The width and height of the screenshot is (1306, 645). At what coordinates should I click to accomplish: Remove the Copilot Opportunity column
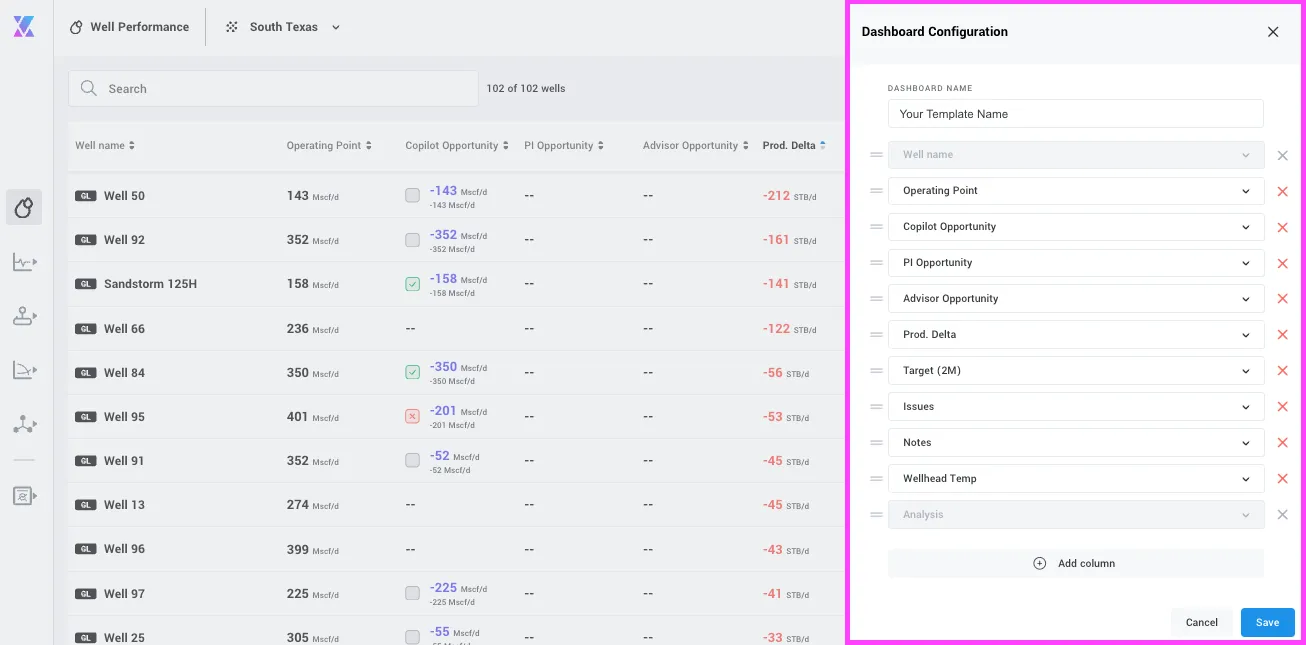tap(1283, 227)
